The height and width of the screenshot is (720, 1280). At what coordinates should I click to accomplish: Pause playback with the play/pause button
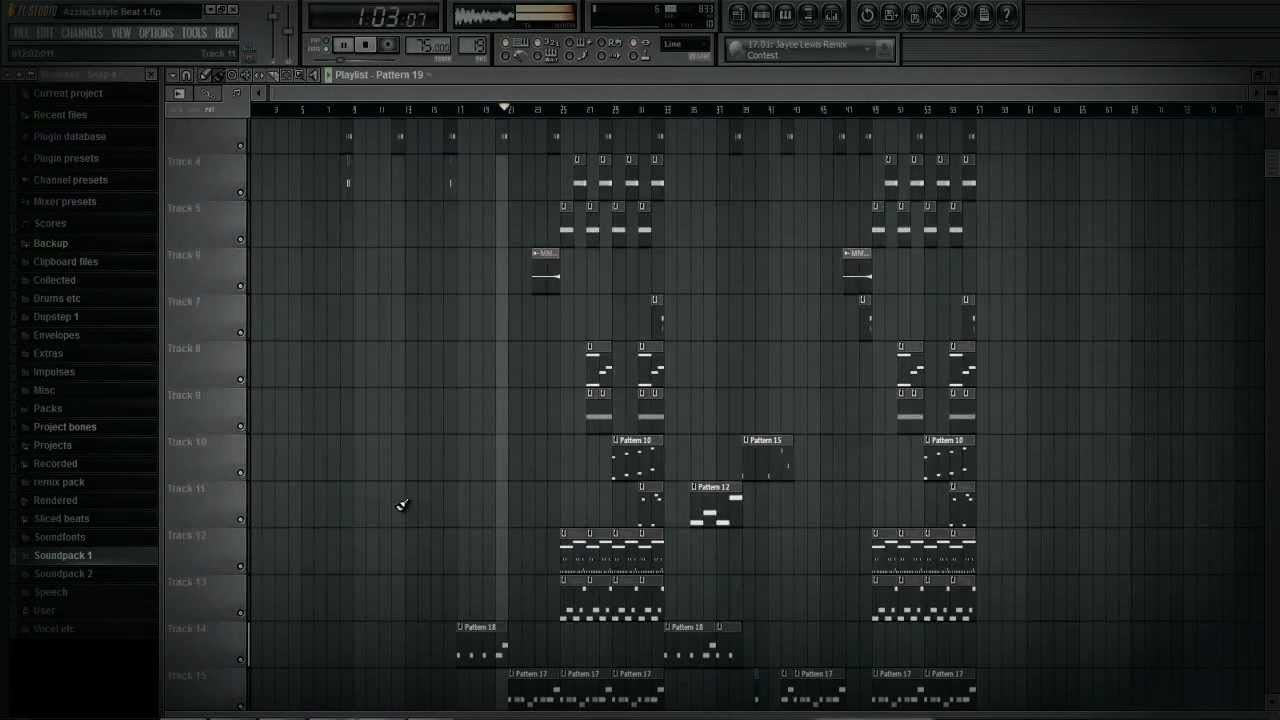click(x=343, y=45)
